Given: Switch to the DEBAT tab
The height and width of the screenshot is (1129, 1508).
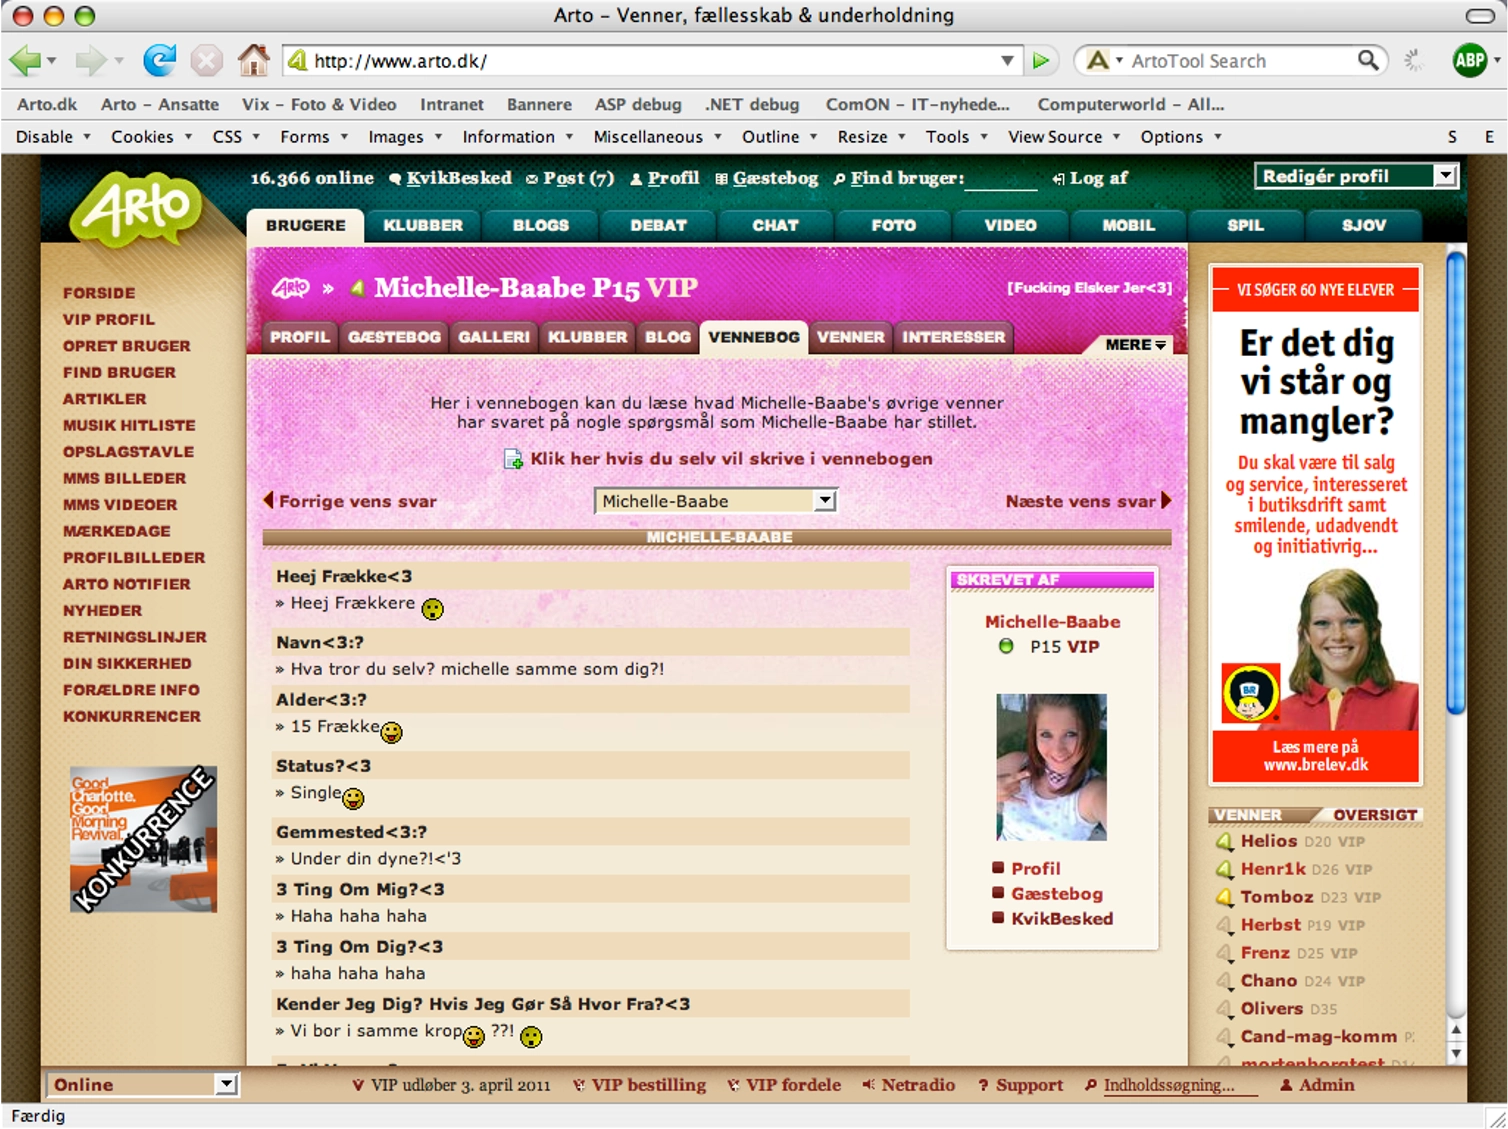Looking at the screenshot, I should [658, 225].
